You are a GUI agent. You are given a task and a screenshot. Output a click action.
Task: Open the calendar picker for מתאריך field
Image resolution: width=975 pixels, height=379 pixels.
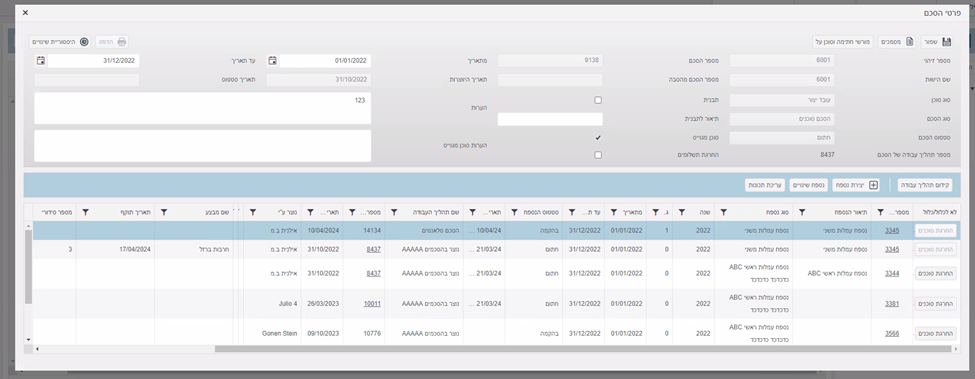point(272,61)
